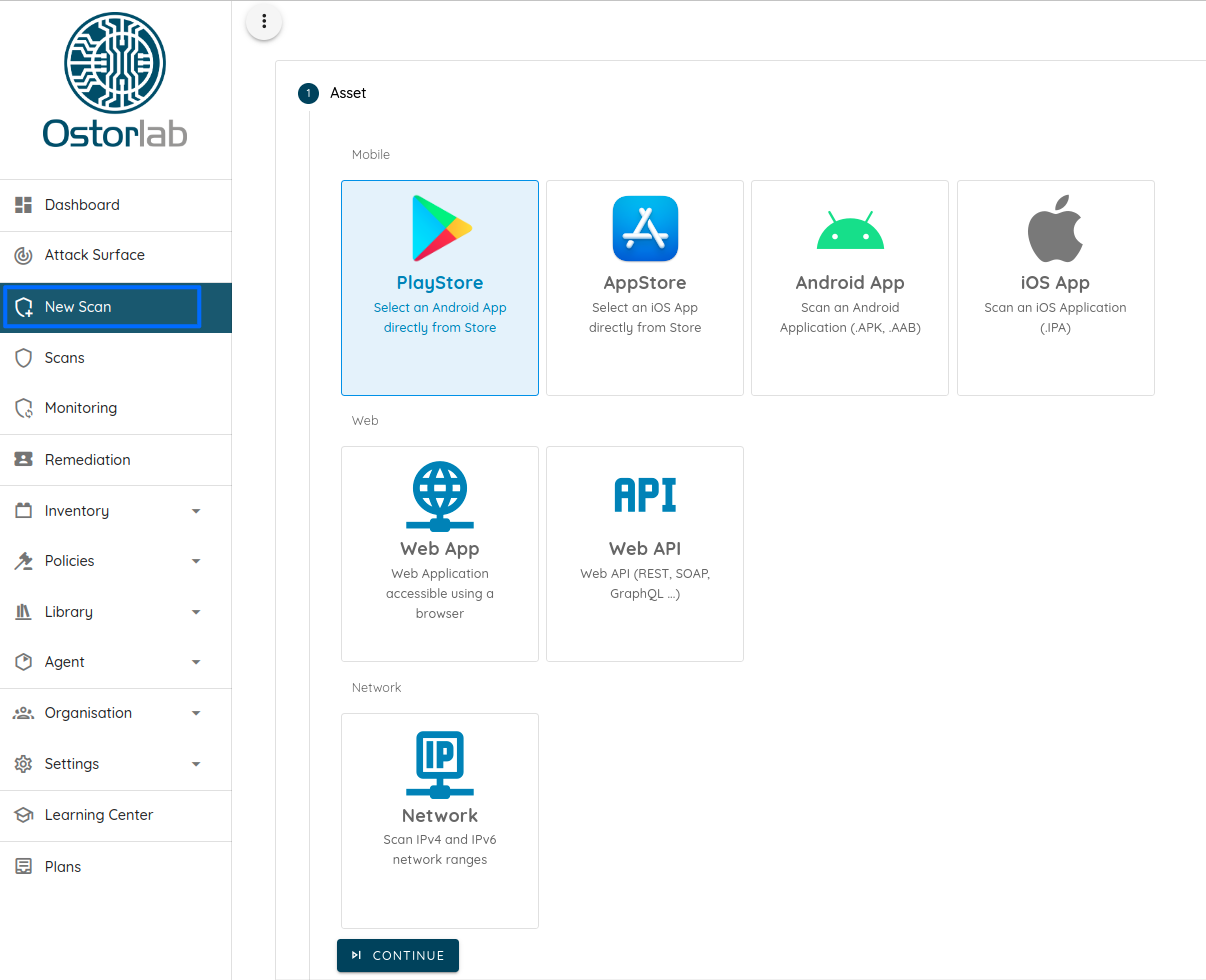1206x980 pixels.
Task: Open the Dashboard page
Action: [x=82, y=205]
